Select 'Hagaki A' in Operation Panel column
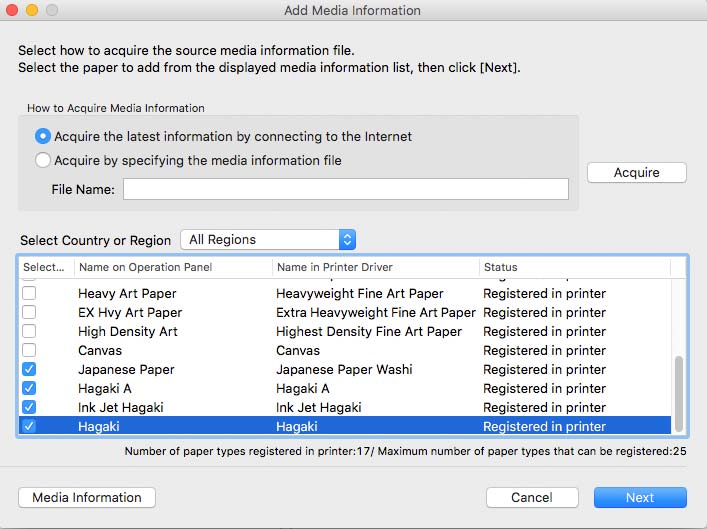 (105, 388)
